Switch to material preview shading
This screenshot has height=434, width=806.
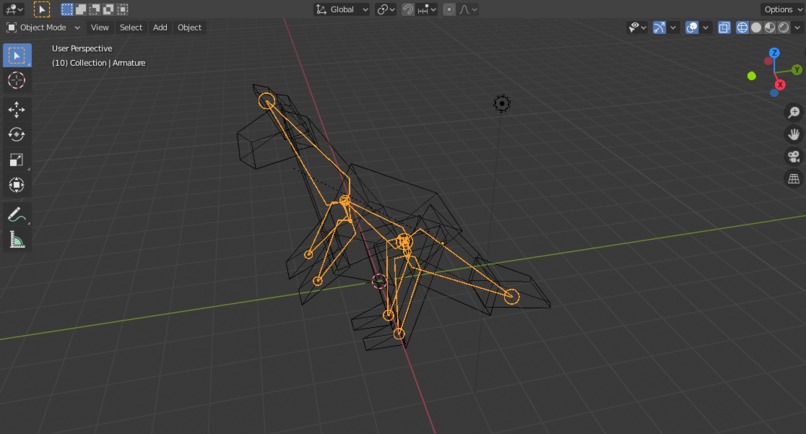click(x=770, y=27)
